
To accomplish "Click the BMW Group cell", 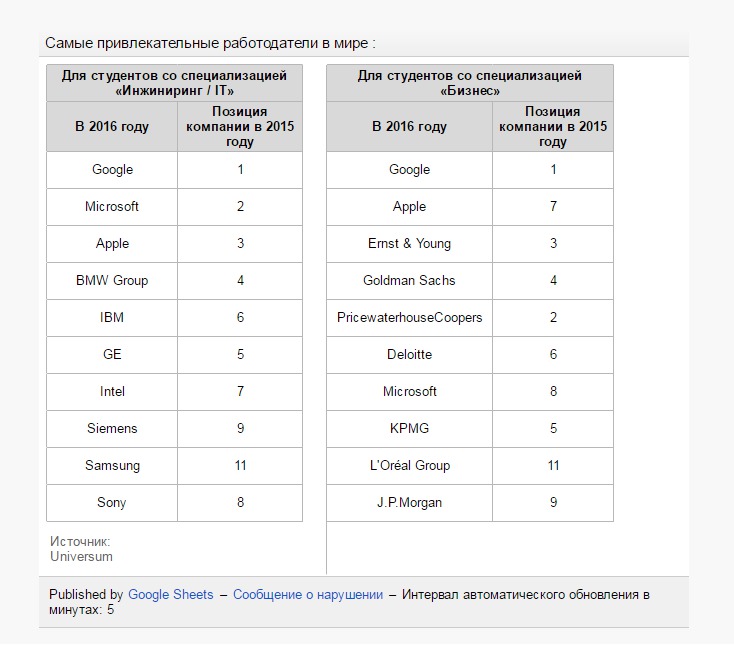I will (112, 281).
